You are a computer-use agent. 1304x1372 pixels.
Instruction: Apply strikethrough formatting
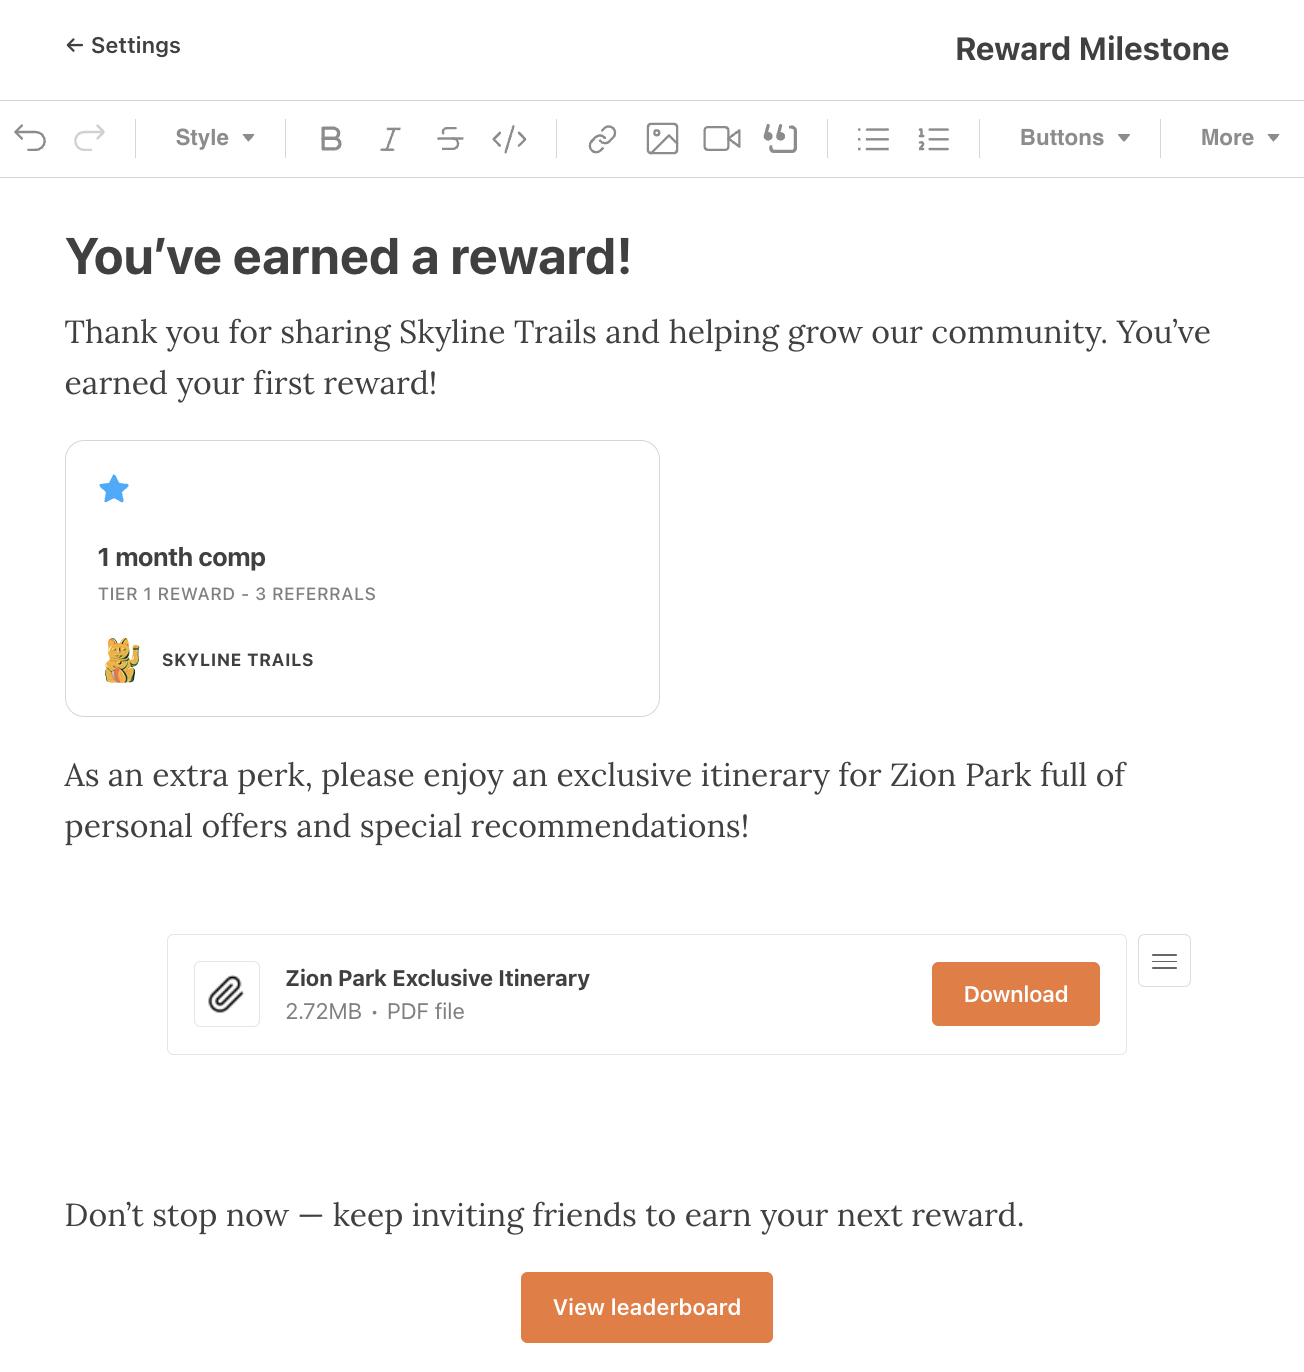(x=450, y=138)
